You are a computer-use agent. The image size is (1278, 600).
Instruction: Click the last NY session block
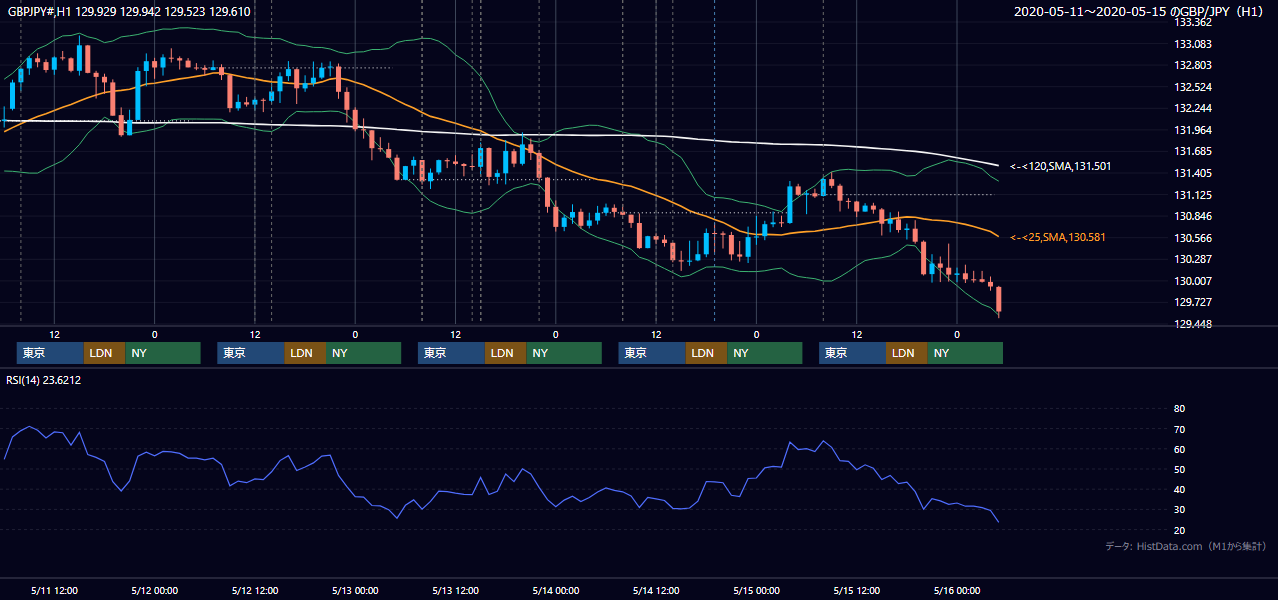coord(965,353)
